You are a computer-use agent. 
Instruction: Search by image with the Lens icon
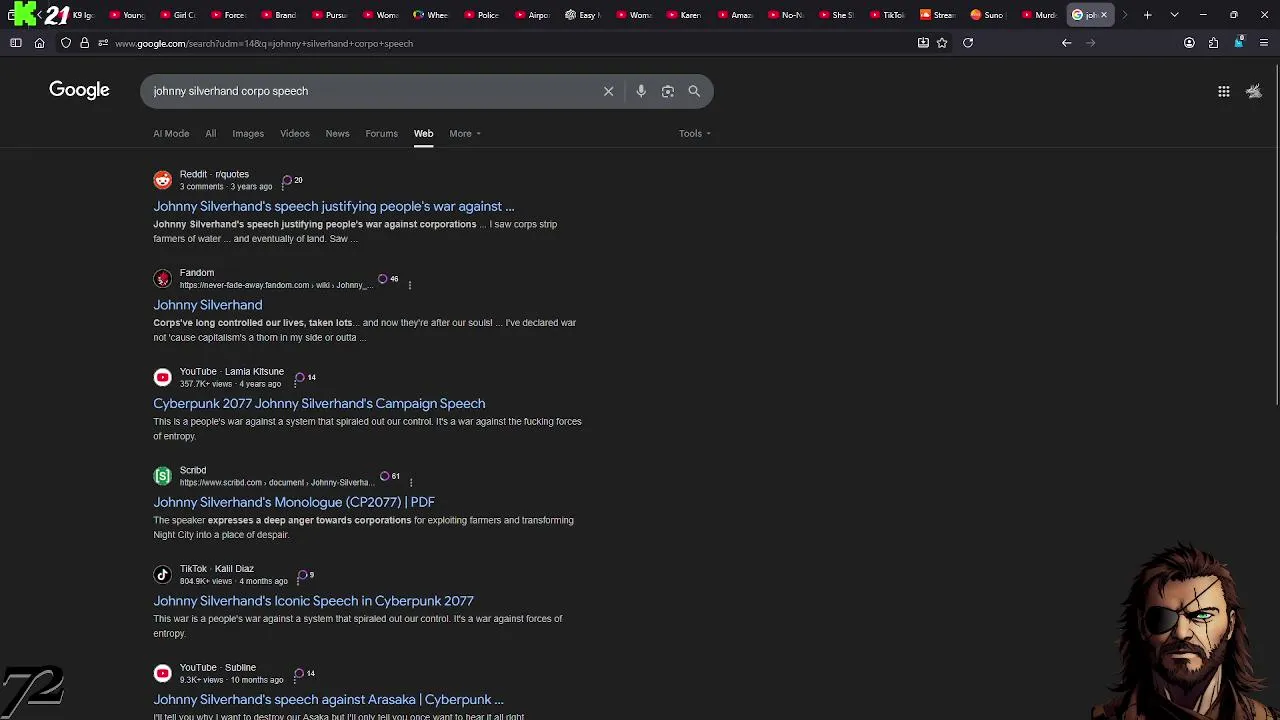(668, 91)
